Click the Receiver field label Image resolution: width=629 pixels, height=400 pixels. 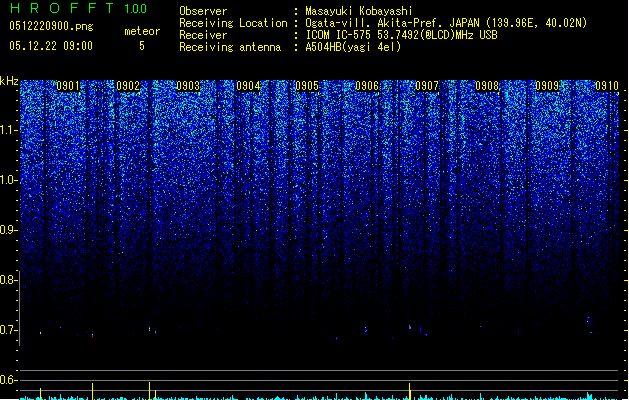[203, 35]
